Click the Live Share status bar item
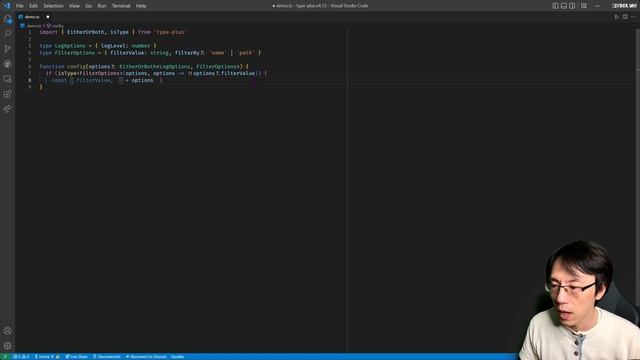Screen dimensions: 640x360 [76, 357]
